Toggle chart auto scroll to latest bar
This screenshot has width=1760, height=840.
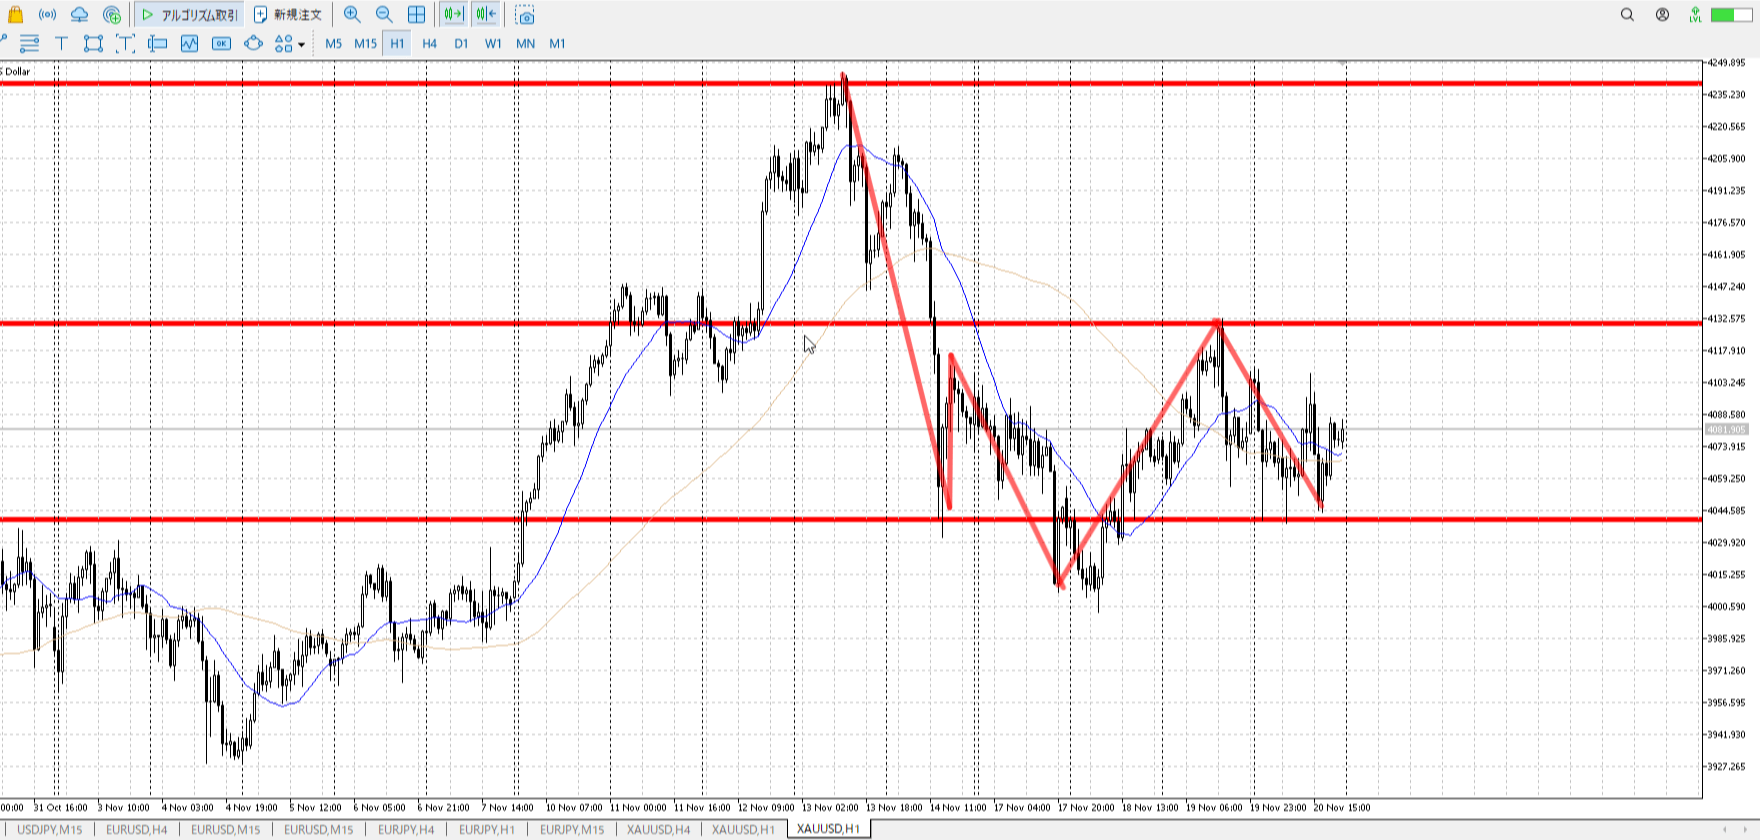tap(454, 15)
